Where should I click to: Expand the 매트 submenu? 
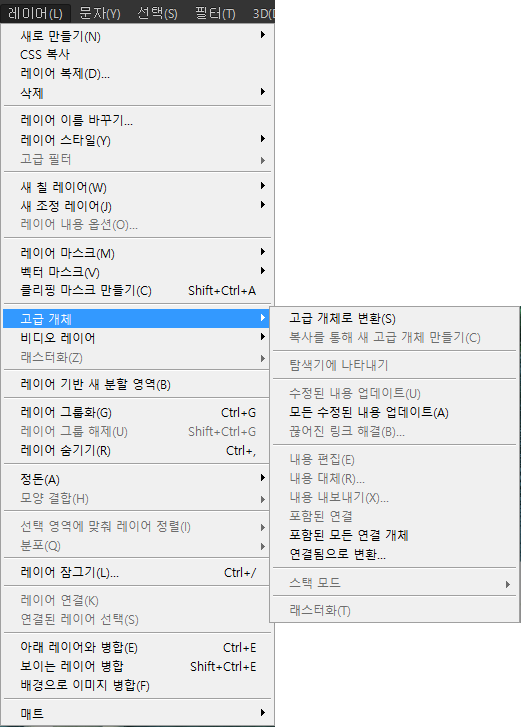tap(137, 714)
